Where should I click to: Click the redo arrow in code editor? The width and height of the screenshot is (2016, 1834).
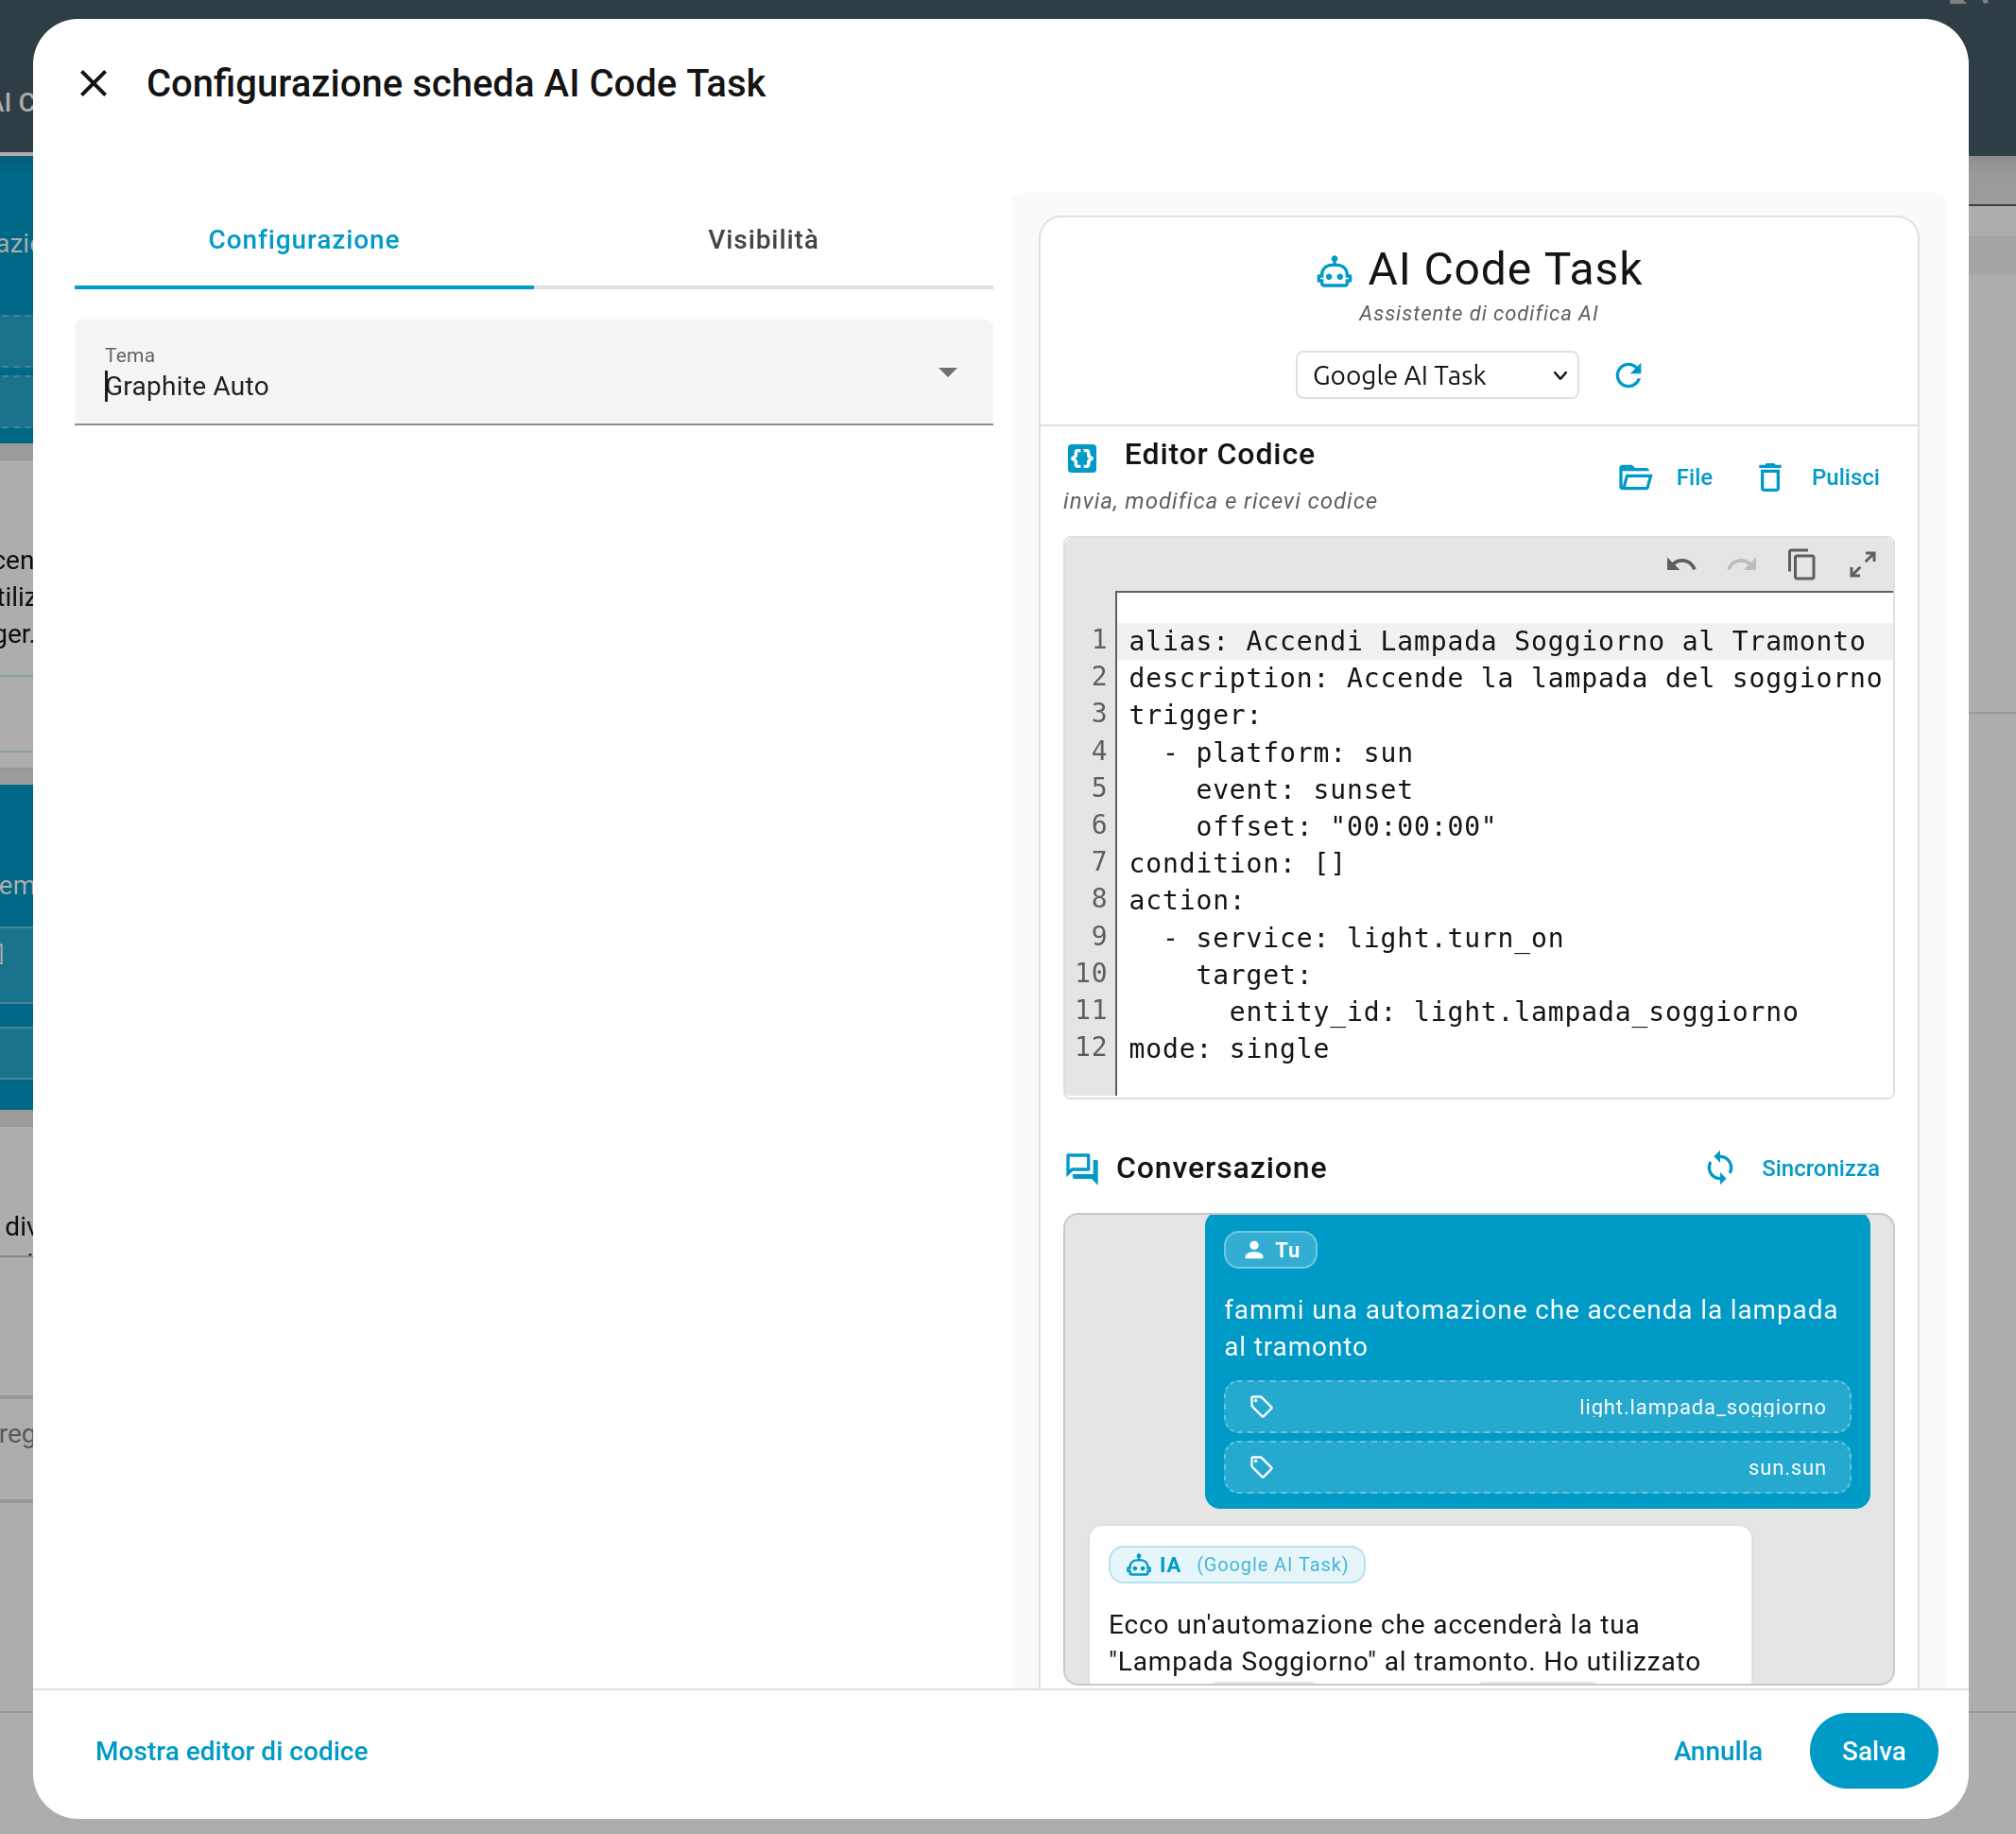pos(1741,565)
